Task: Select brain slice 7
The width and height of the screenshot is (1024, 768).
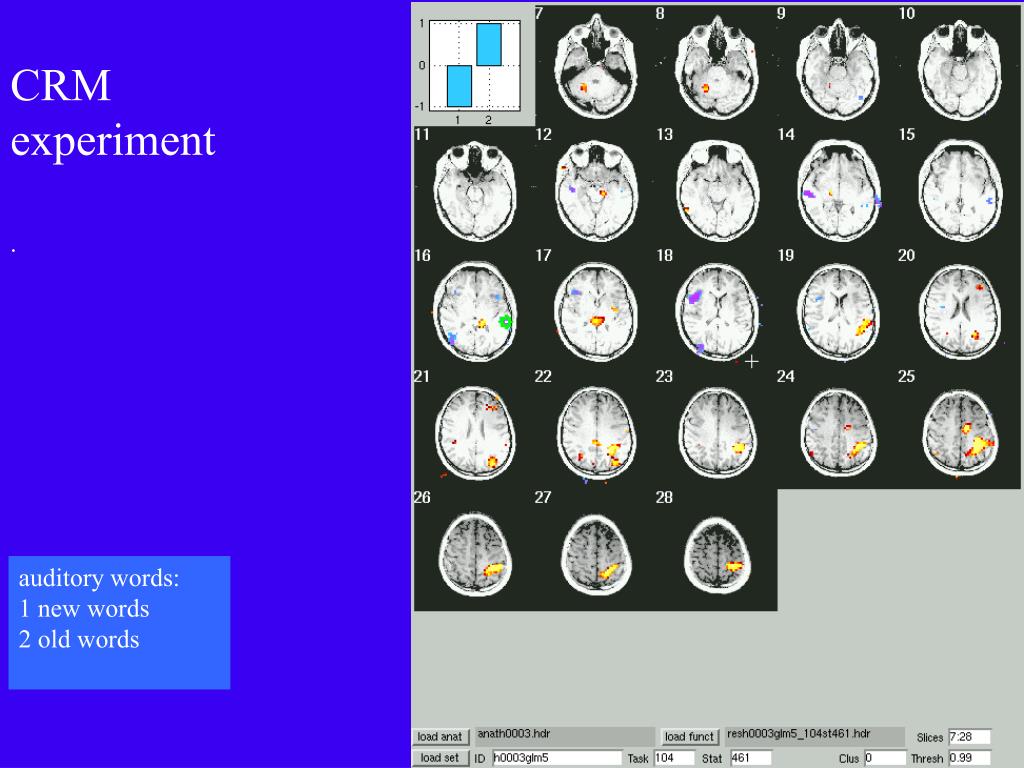Action: (596, 67)
